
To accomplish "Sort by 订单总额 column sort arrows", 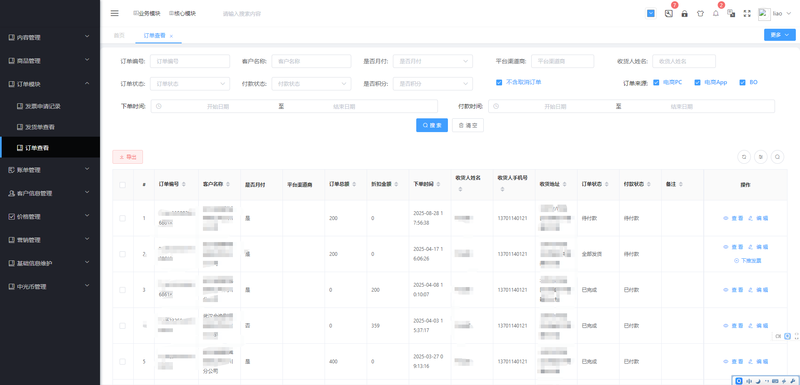I will 354,184.
